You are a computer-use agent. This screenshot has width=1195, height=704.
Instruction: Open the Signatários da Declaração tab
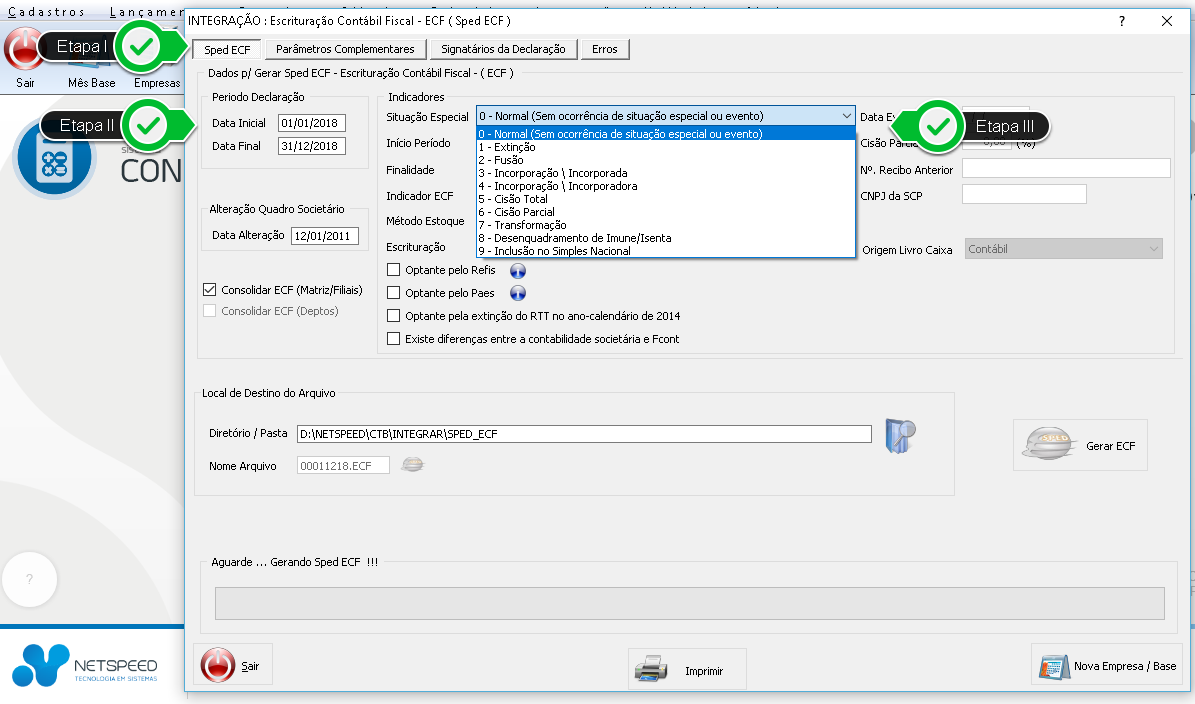tap(504, 49)
